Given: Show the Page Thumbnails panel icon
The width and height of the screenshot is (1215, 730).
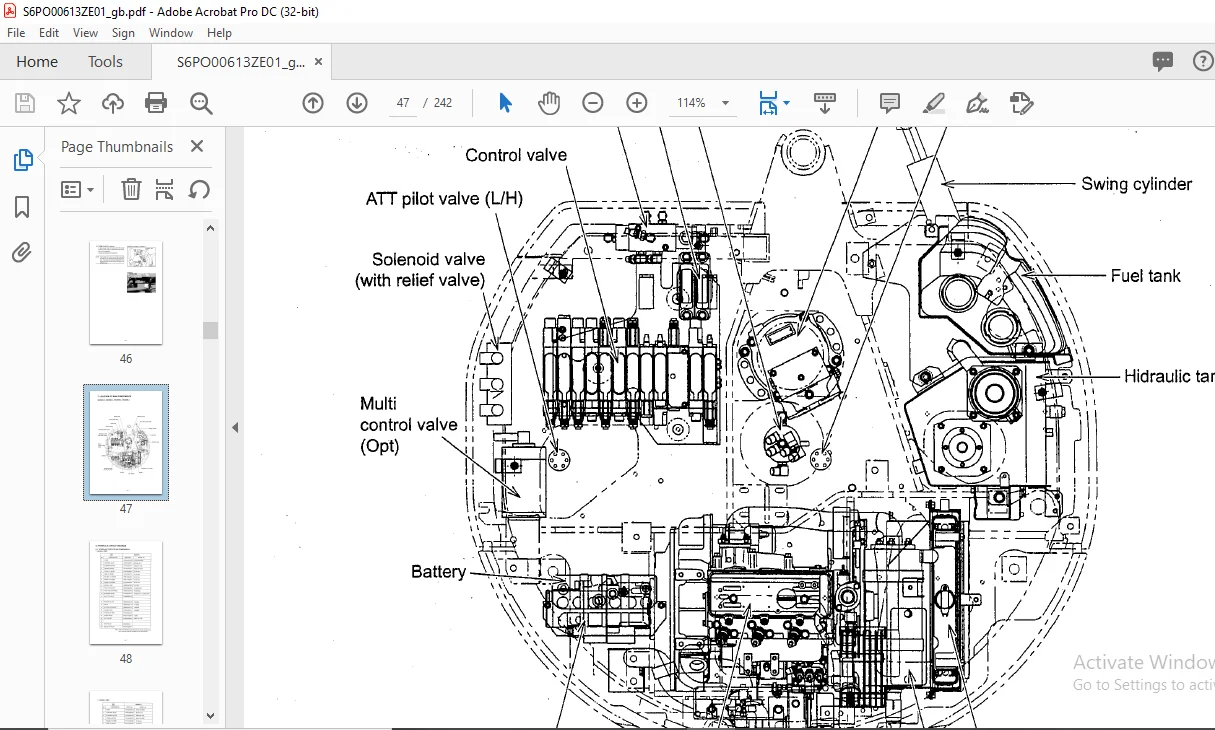Looking at the screenshot, I should [22, 160].
